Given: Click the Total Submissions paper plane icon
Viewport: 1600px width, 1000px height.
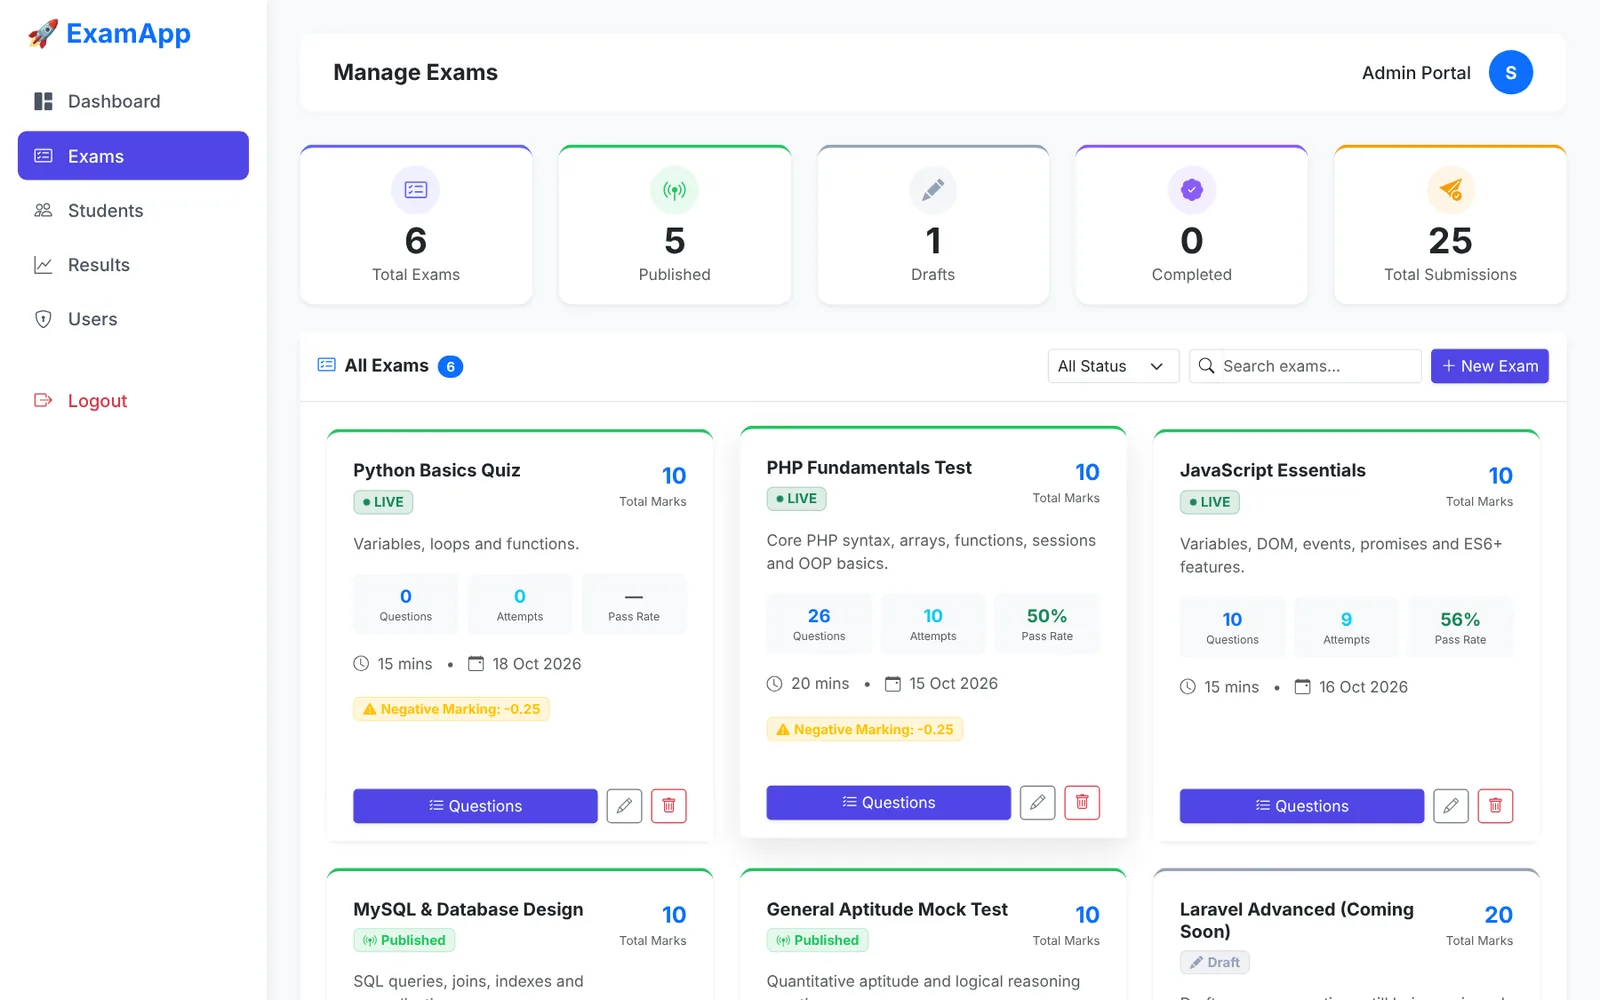Looking at the screenshot, I should (1451, 190).
